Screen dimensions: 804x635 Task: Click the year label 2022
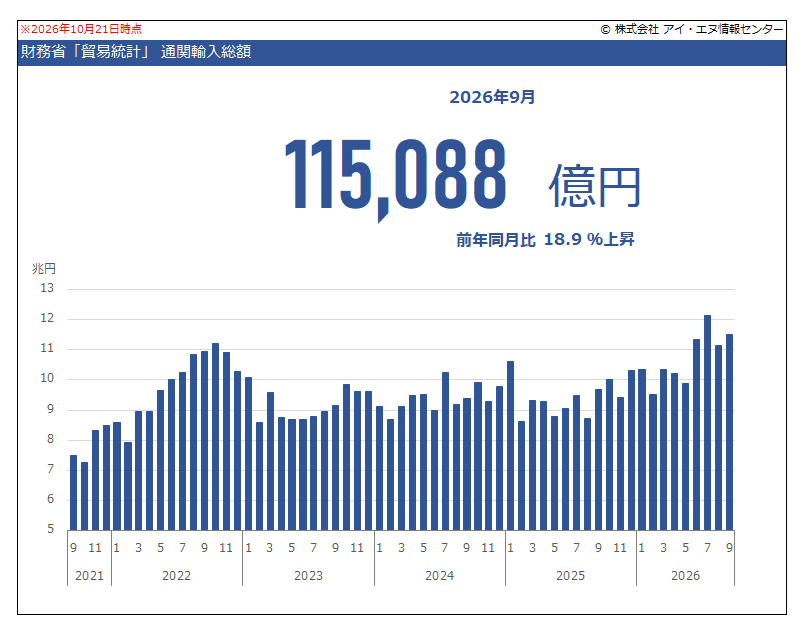click(176, 576)
